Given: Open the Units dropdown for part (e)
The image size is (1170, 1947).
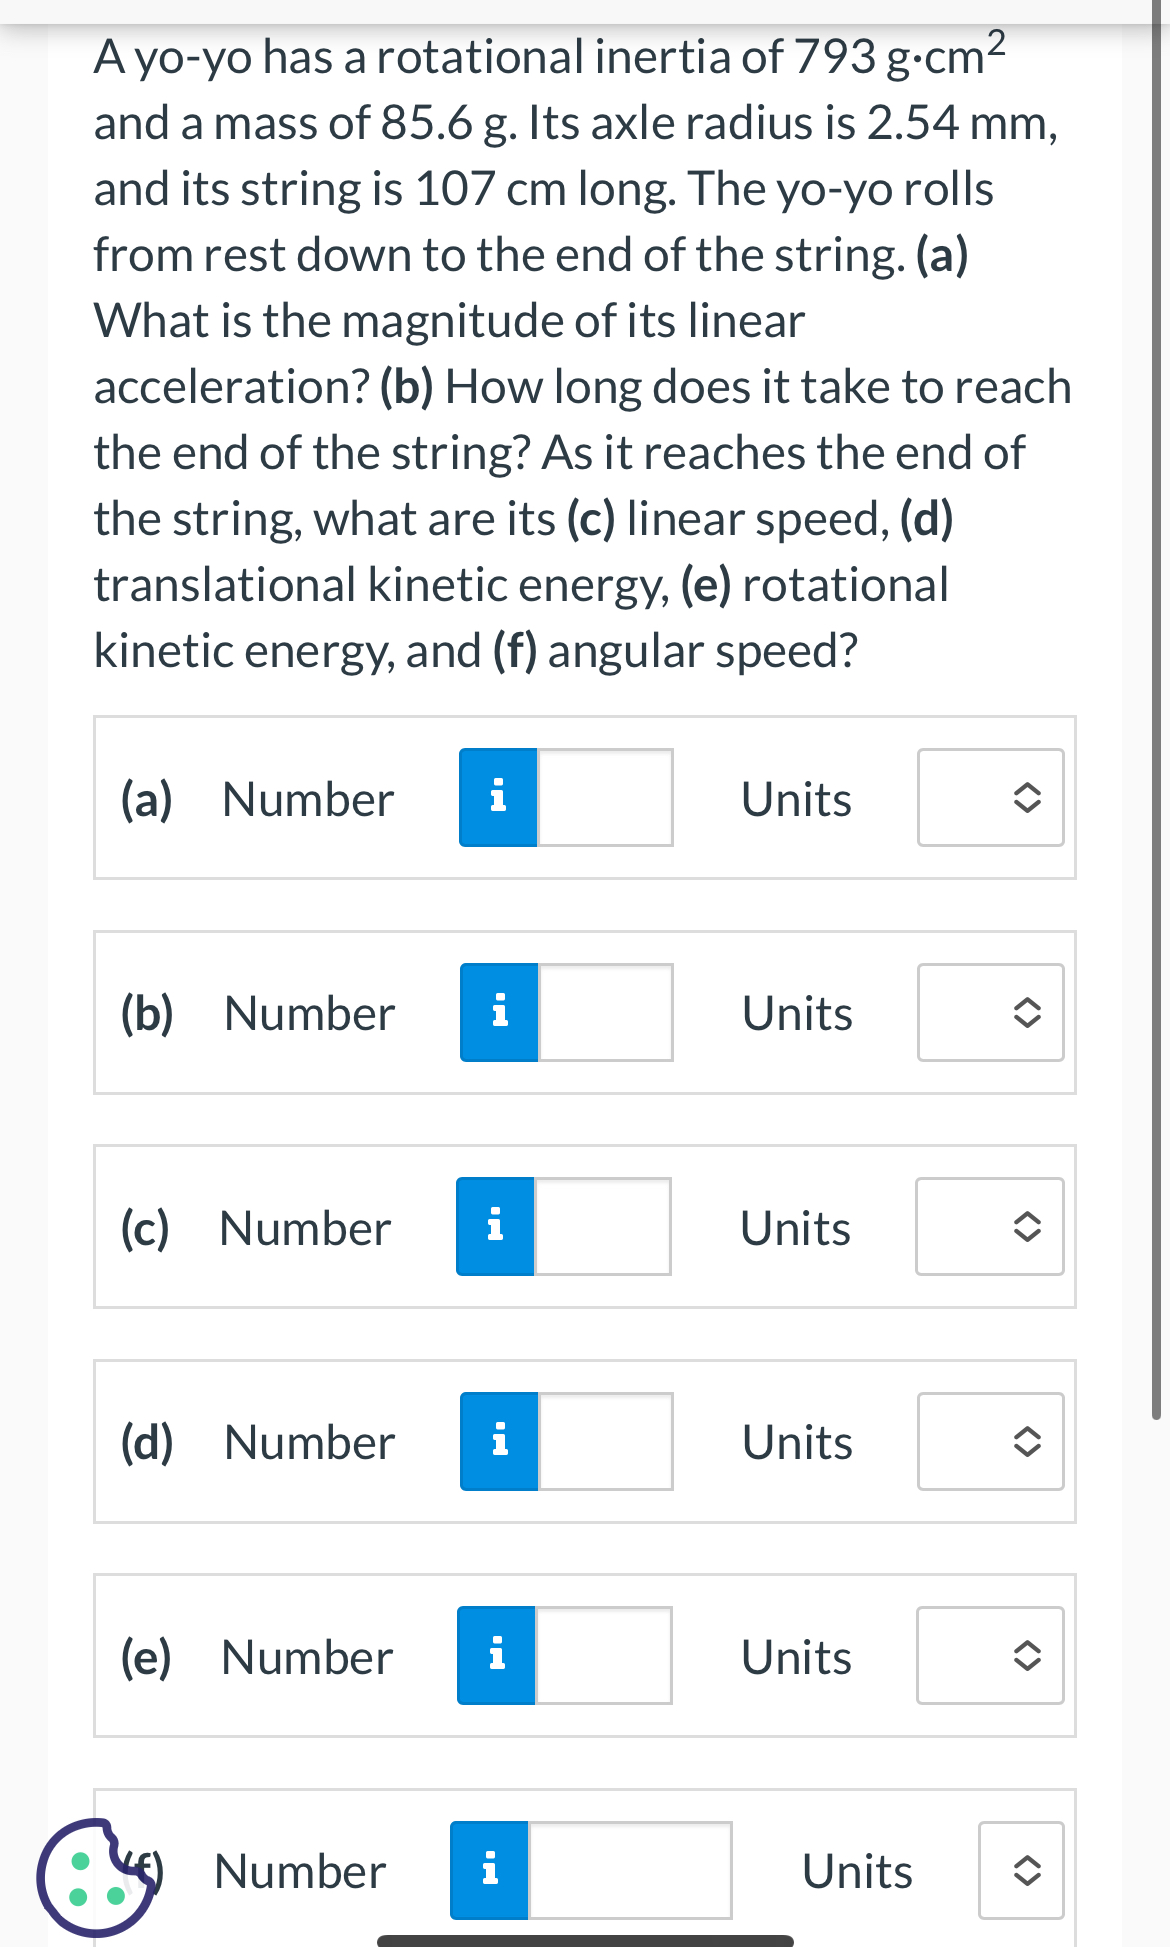Looking at the screenshot, I should (x=990, y=1657).
